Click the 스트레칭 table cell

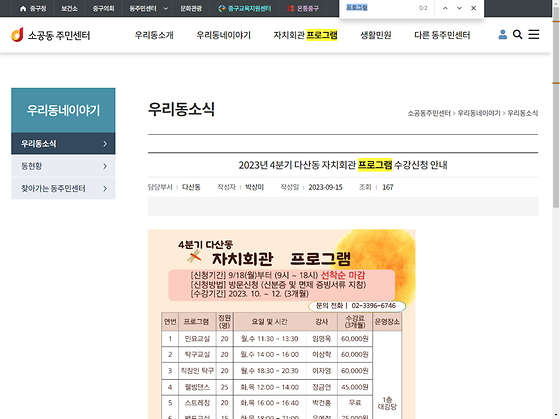click(197, 403)
